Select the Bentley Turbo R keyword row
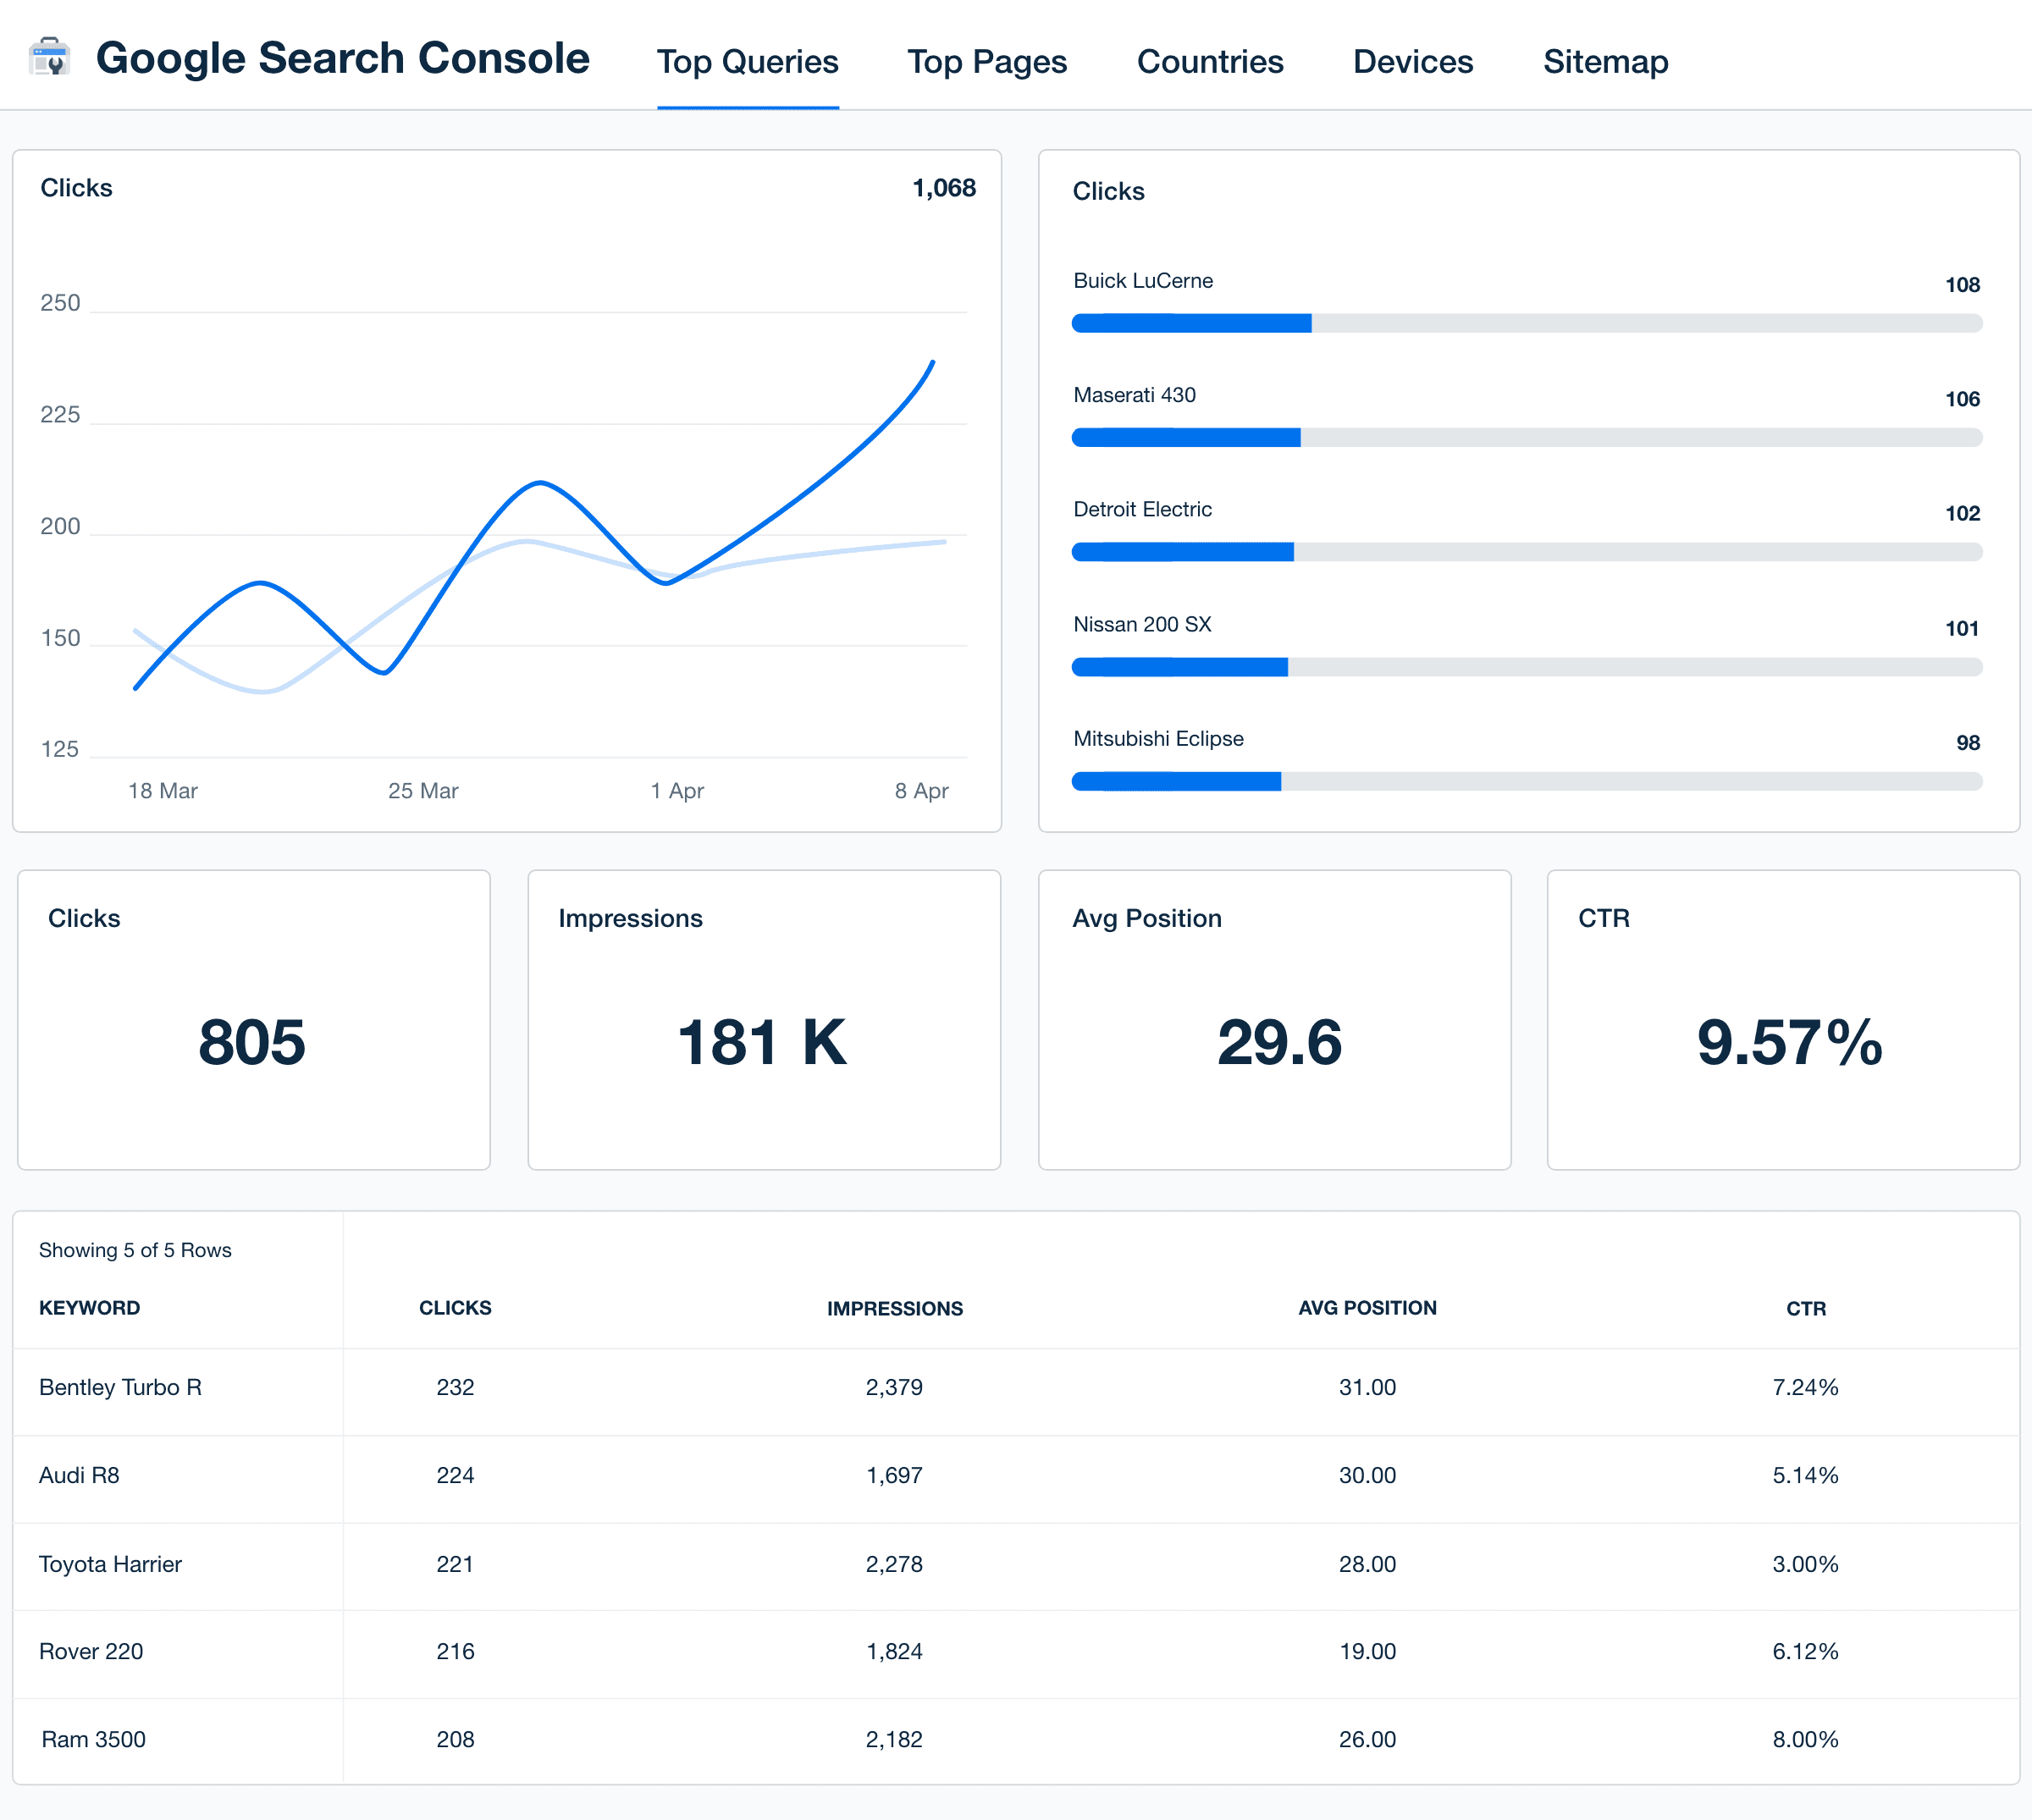This screenshot has height=1820, width=2032. (120, 1387)
